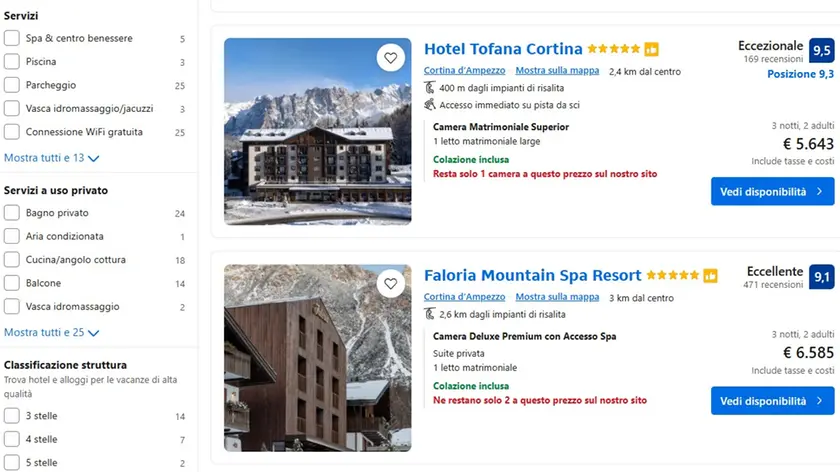Image resolution: width=840 pixels, height=472 pixels.
Task: Enable the Piscina filter checkbox
Action: click(x=12, y=62)
